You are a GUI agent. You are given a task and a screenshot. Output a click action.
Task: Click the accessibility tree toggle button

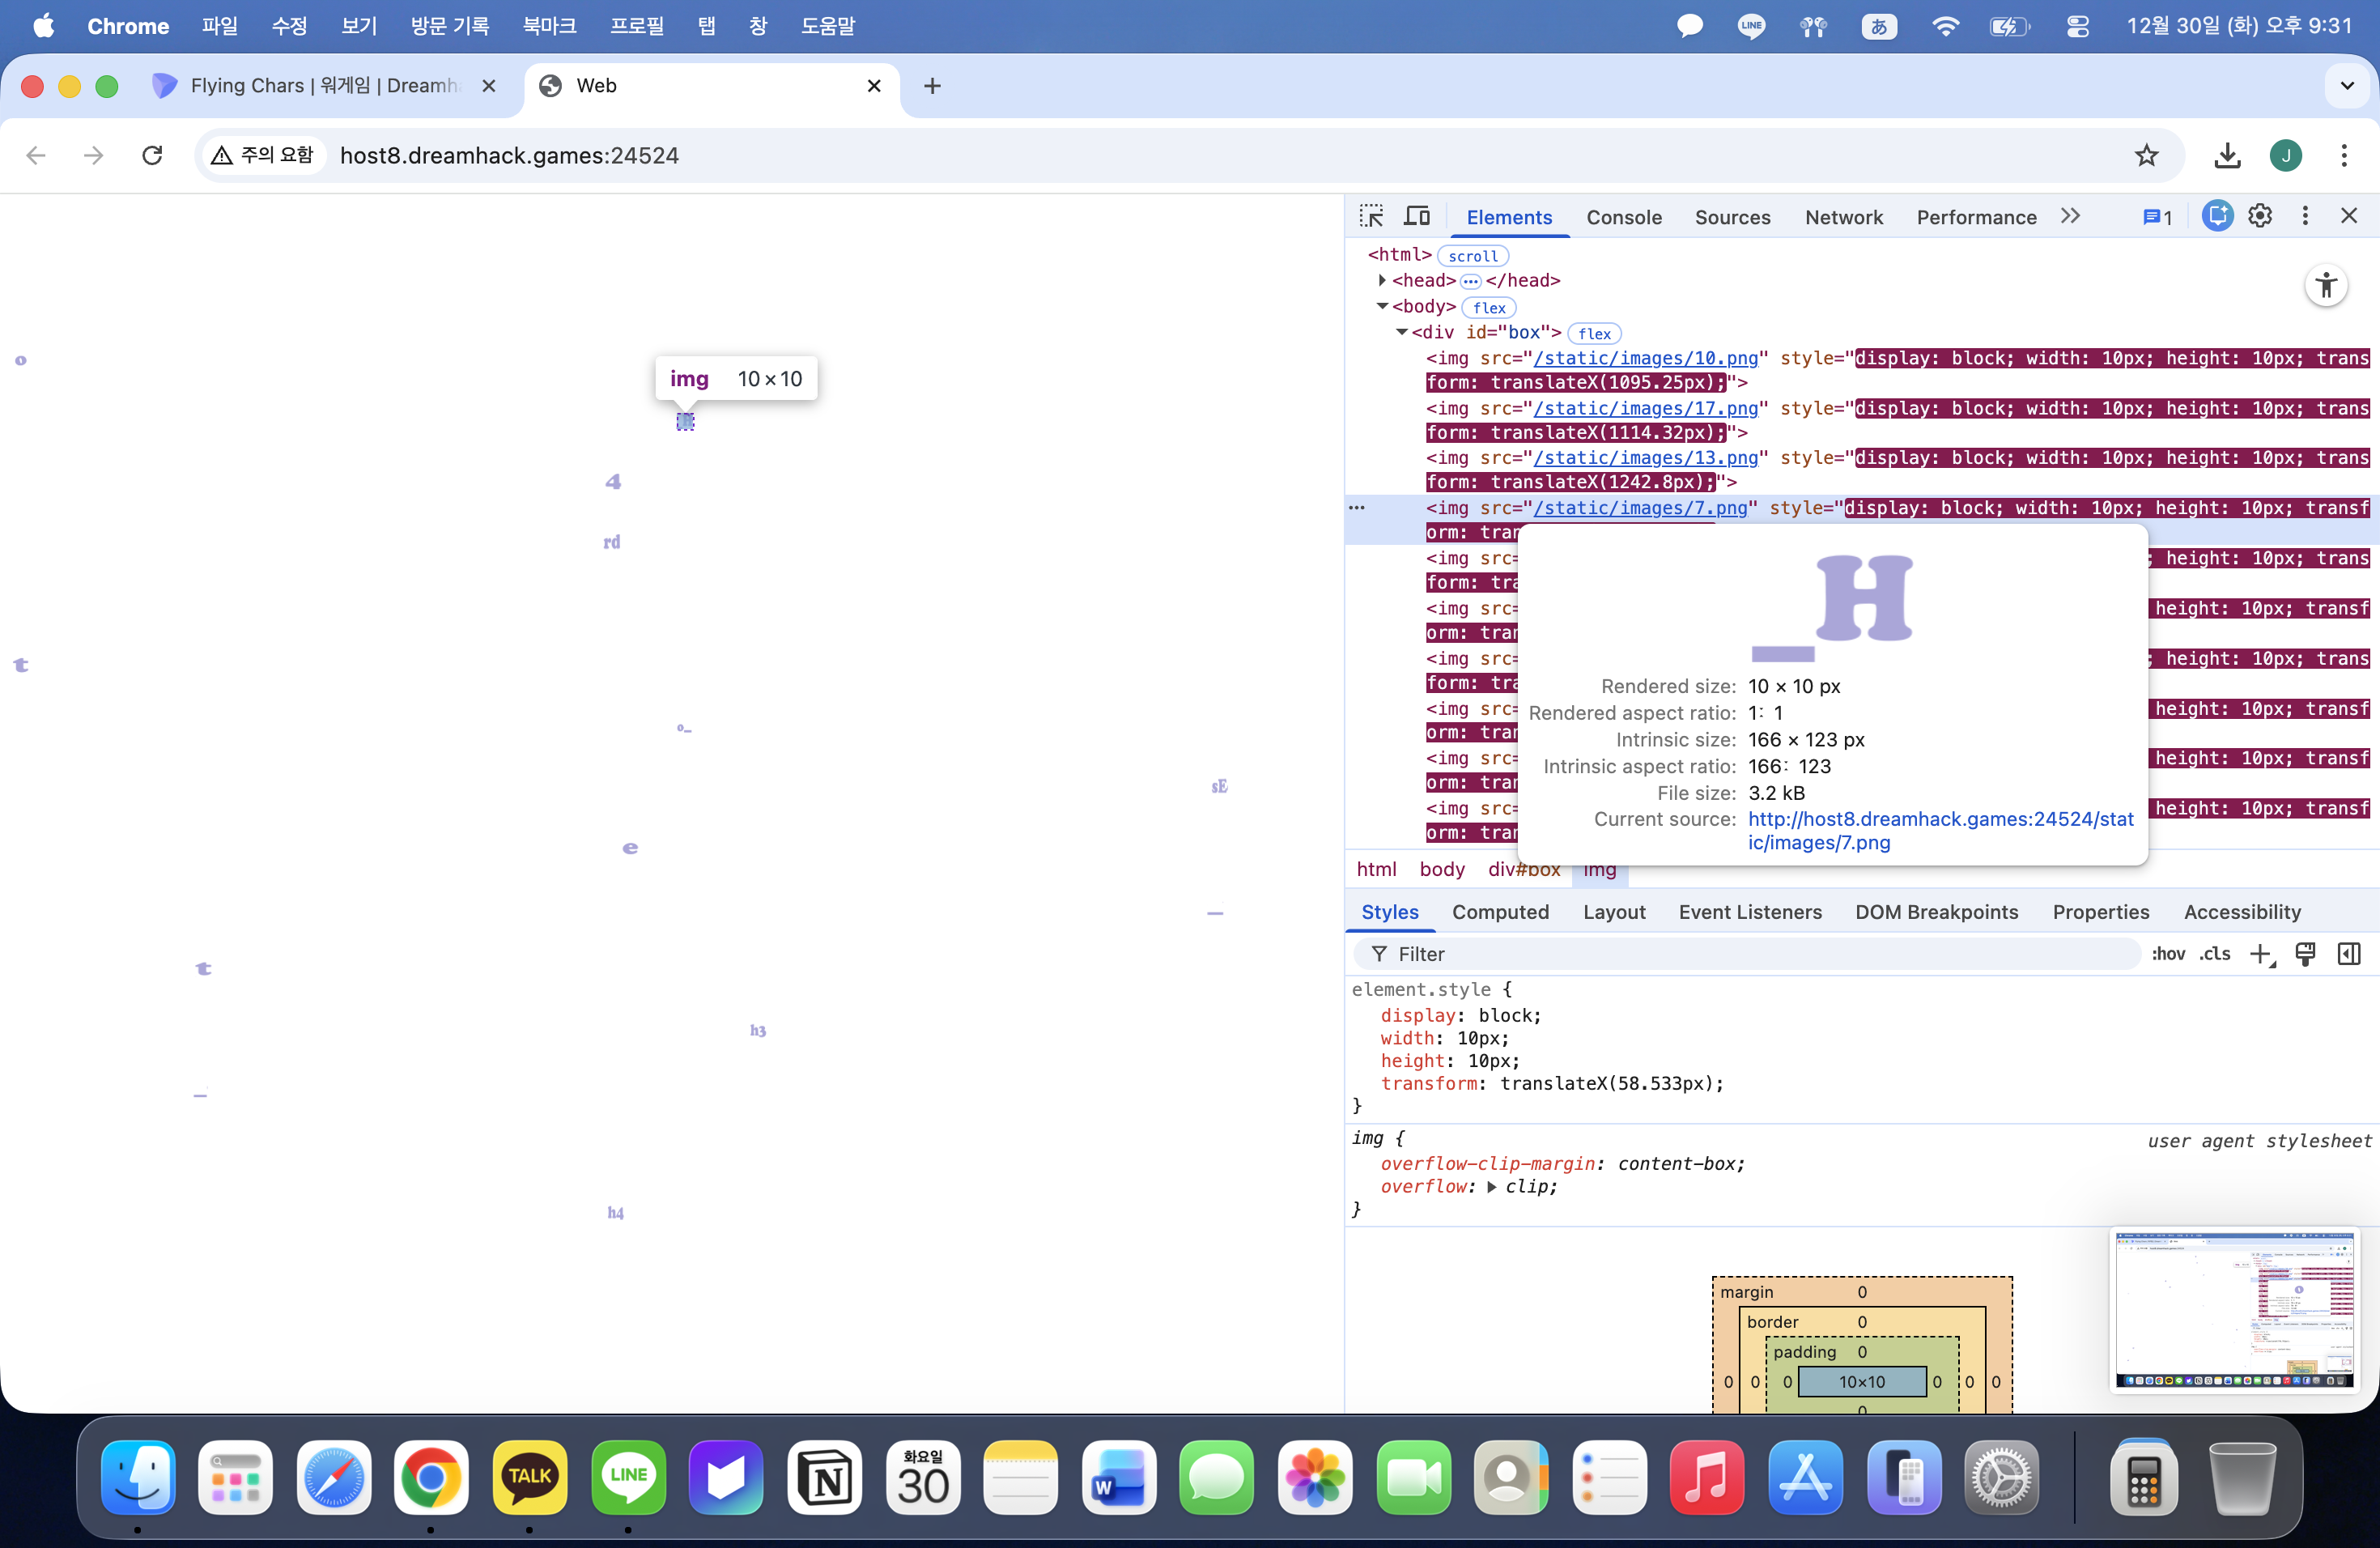[x=2326, y=286]
